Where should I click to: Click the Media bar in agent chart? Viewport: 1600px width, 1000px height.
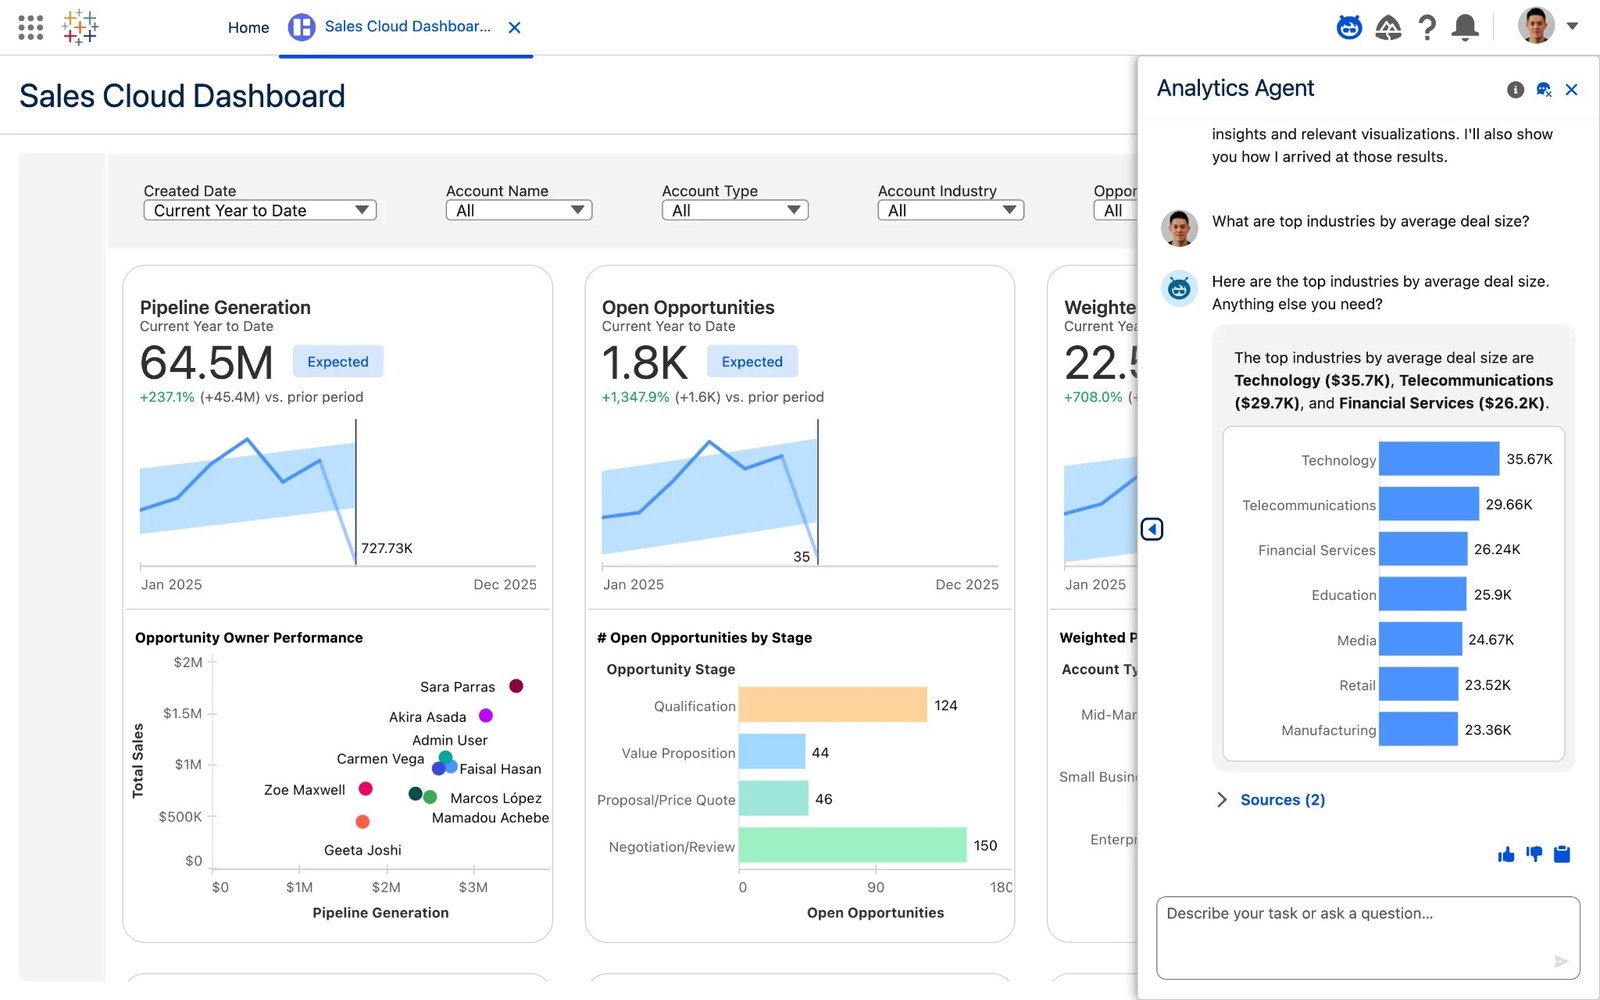[x=1420, y=639]
